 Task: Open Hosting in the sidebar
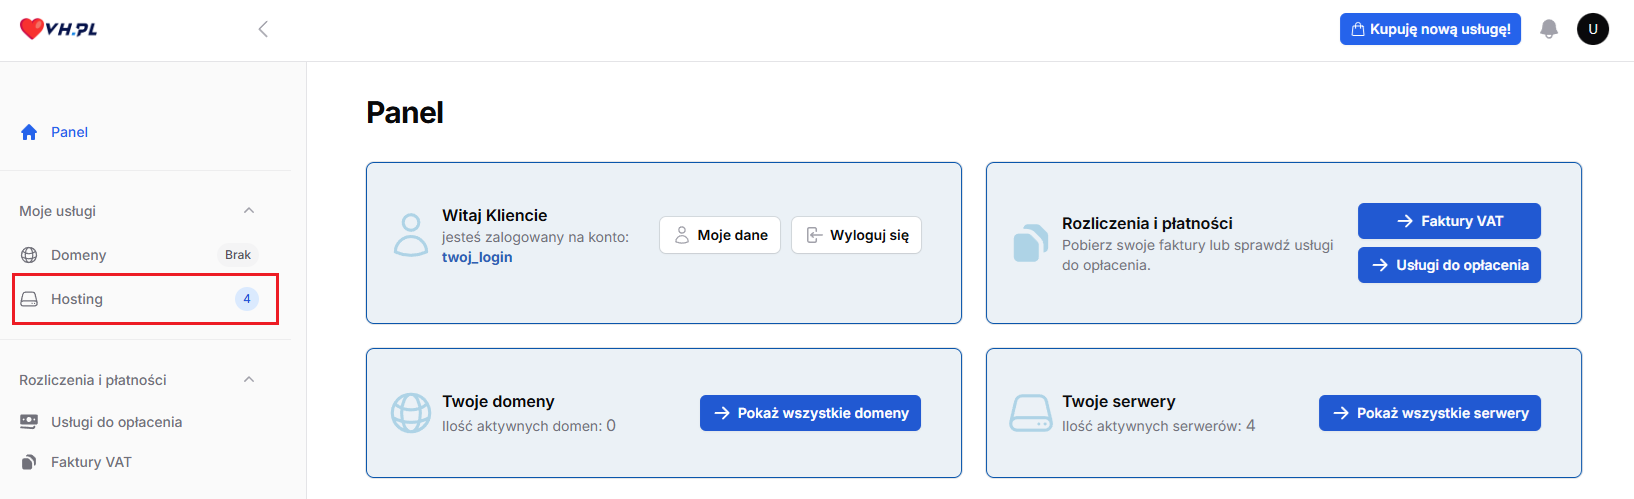pos(77,299)
